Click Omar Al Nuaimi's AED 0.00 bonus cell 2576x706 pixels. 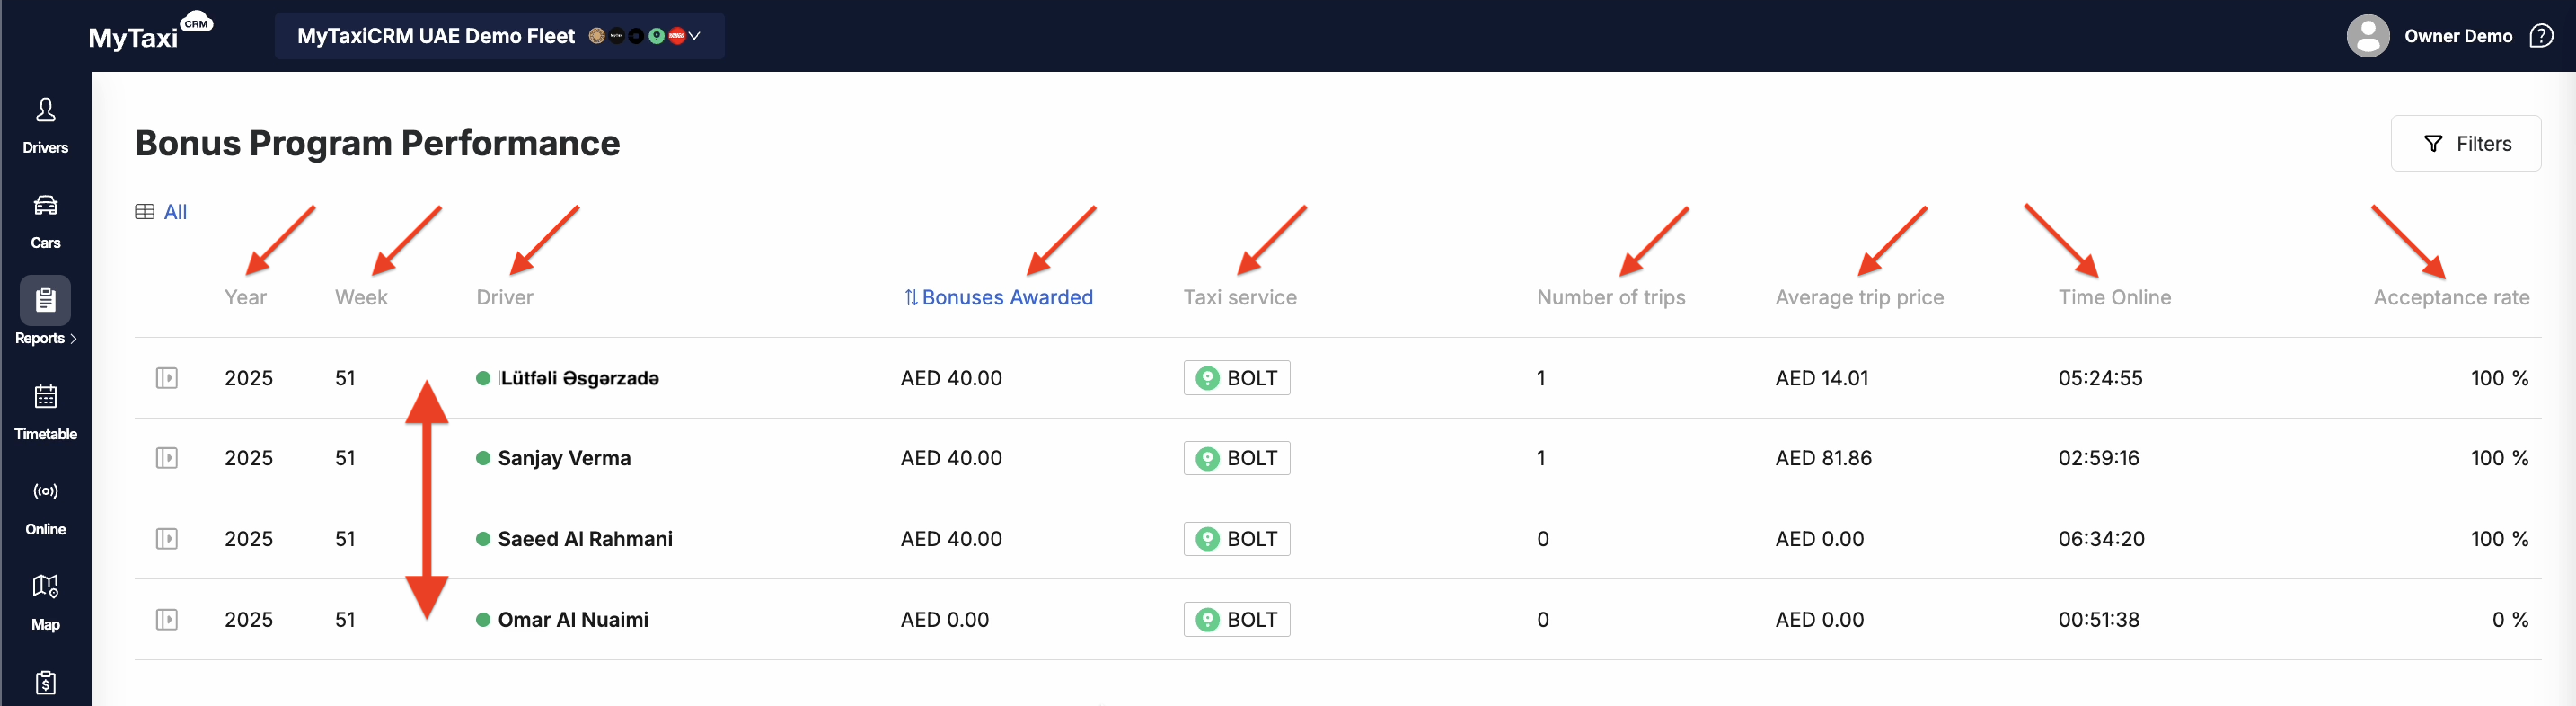click(944, 620)
